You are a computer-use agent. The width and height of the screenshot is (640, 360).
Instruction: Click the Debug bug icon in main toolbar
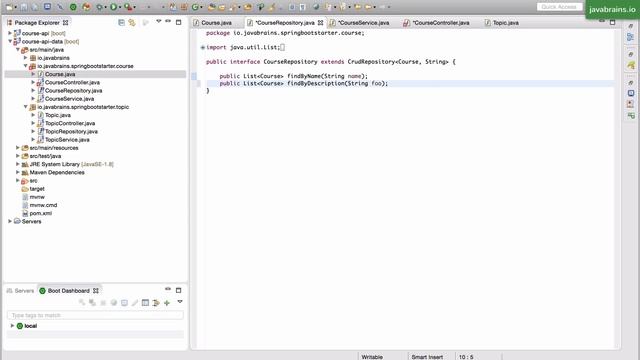tap(99, 7)
